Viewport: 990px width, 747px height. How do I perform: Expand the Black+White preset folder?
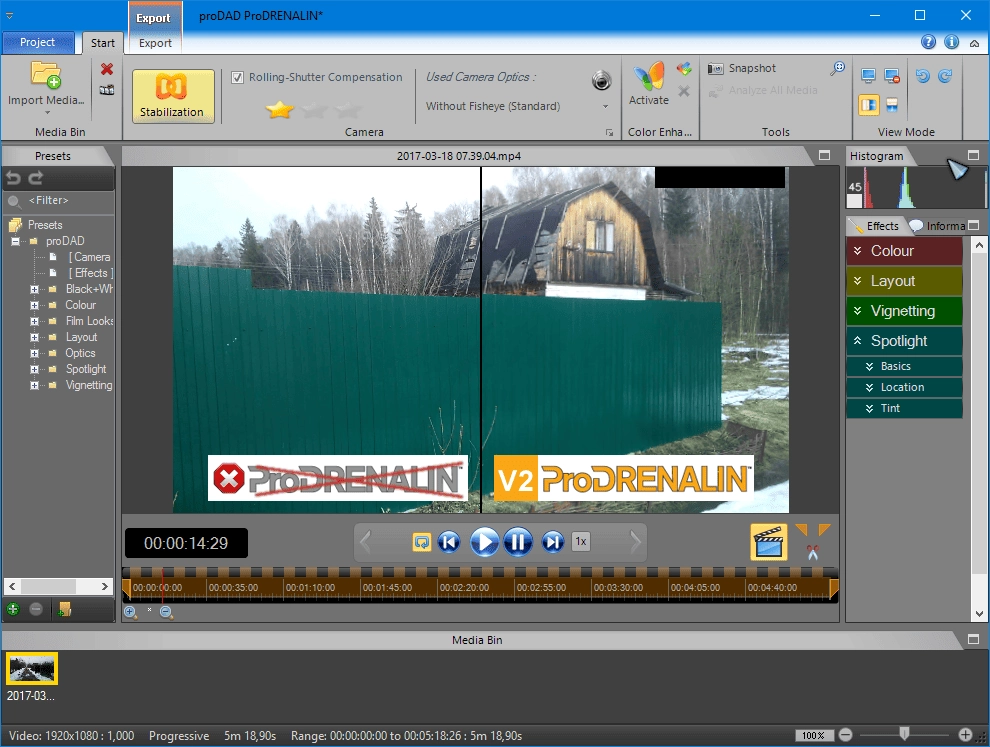click(x=34, y=289)
